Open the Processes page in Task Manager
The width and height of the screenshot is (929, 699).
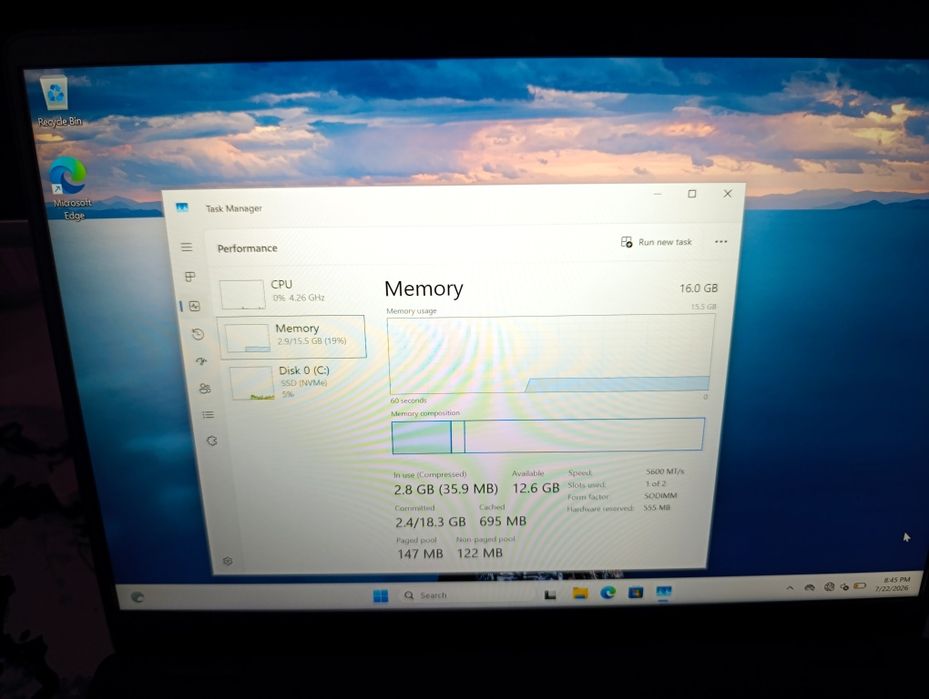[x=190, y=277]
